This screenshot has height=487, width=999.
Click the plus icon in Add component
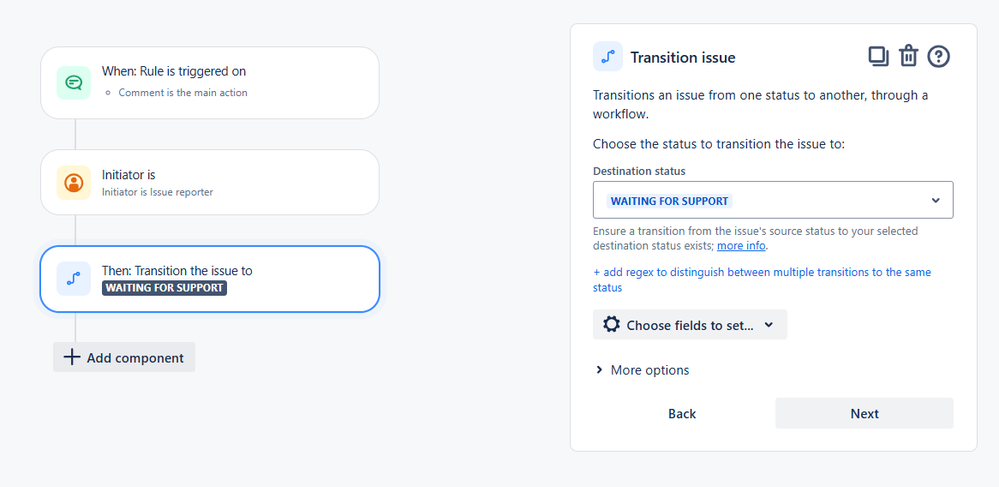pyautogui.click(x=72, y=358)
